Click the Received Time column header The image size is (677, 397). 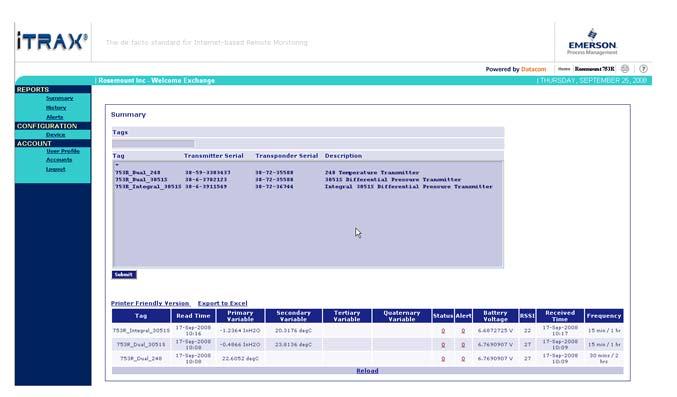pos(560,316)
